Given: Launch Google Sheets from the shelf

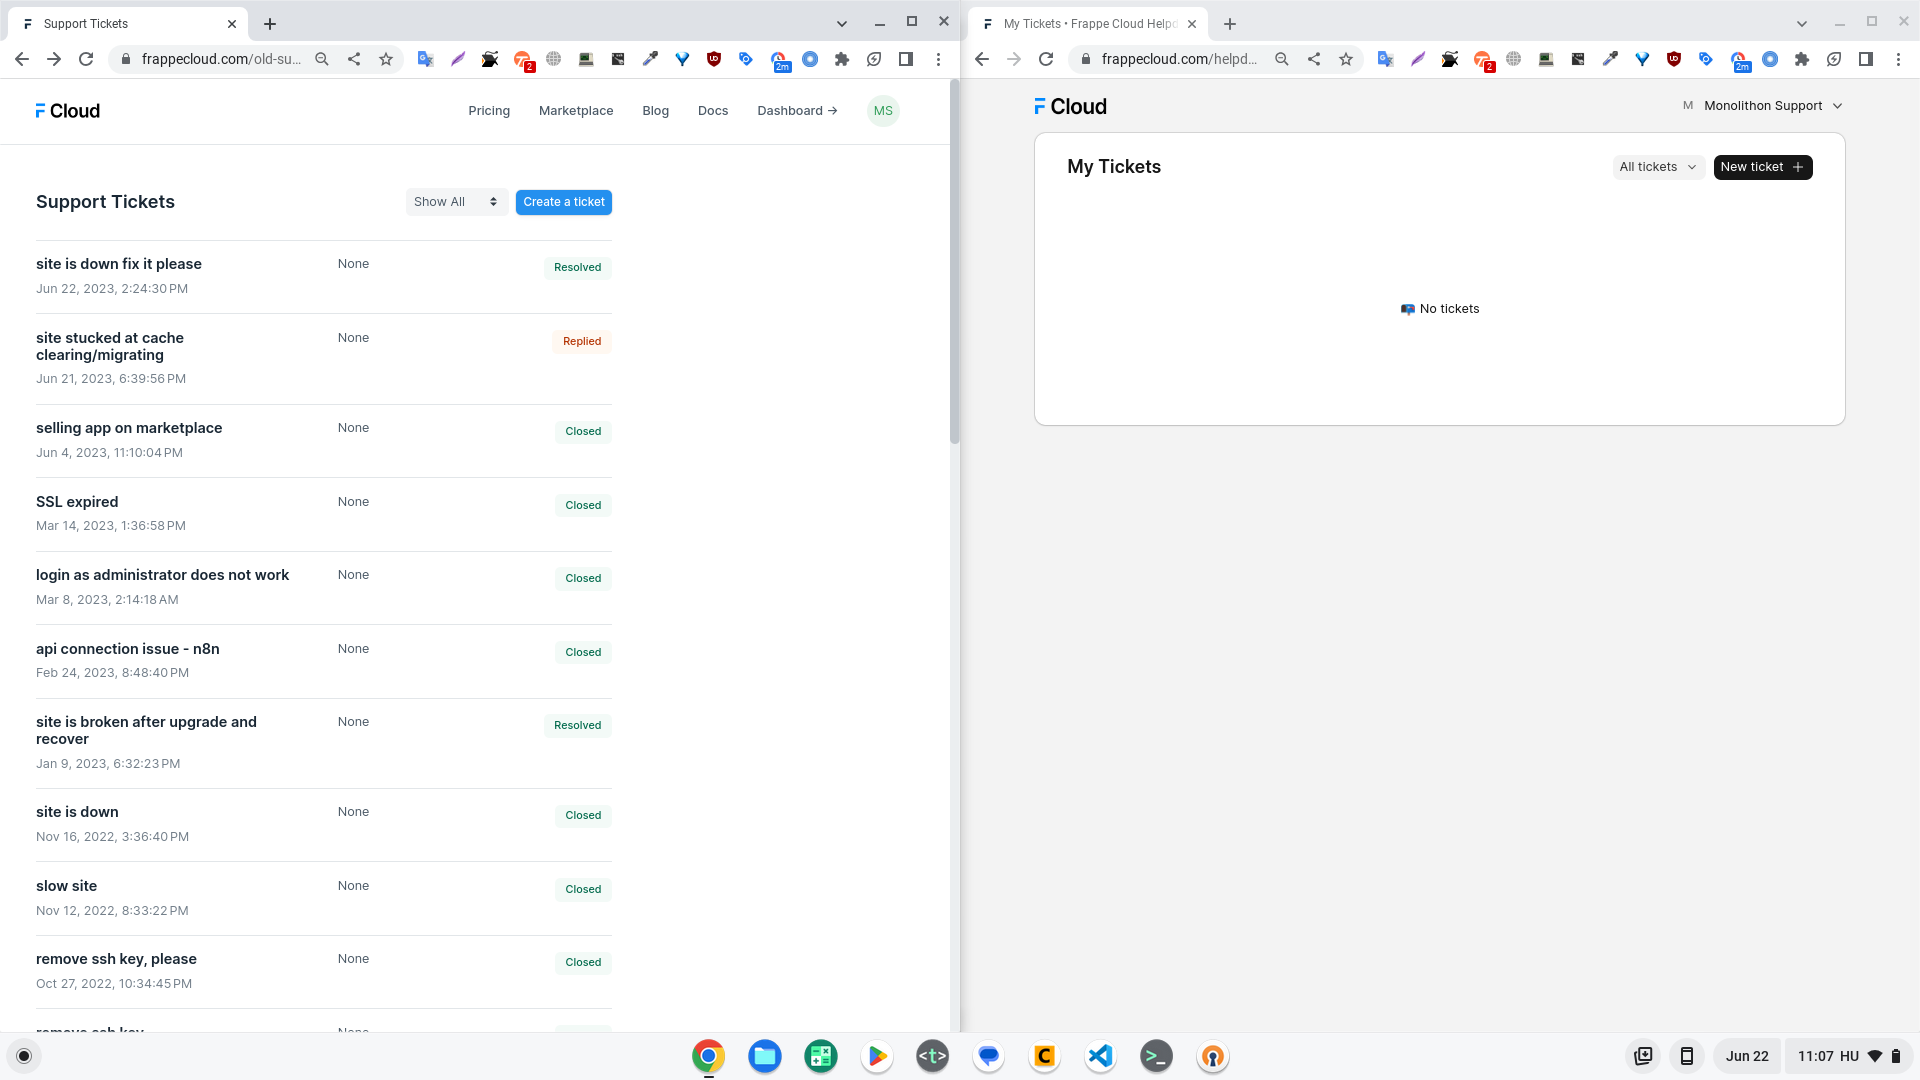Looking at the screenshot, I should [821, 1056].
